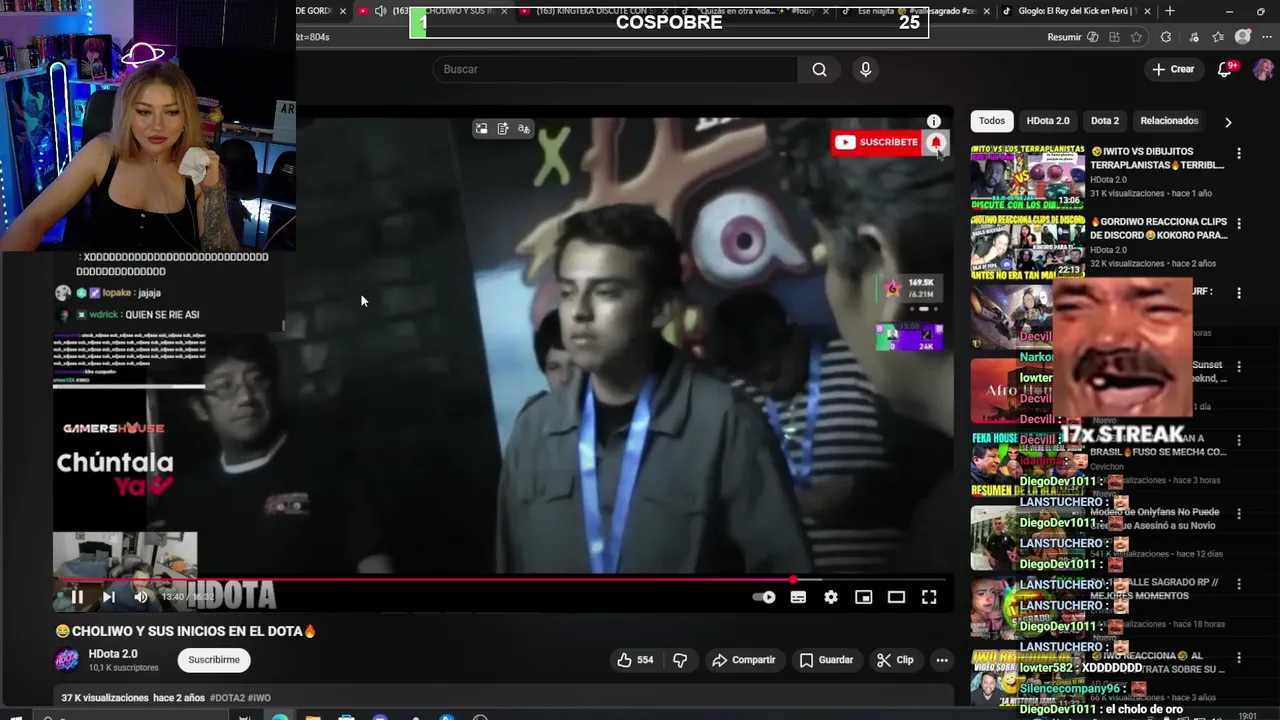
Task: Select the Todos filter chip
Action: point(992,121)
